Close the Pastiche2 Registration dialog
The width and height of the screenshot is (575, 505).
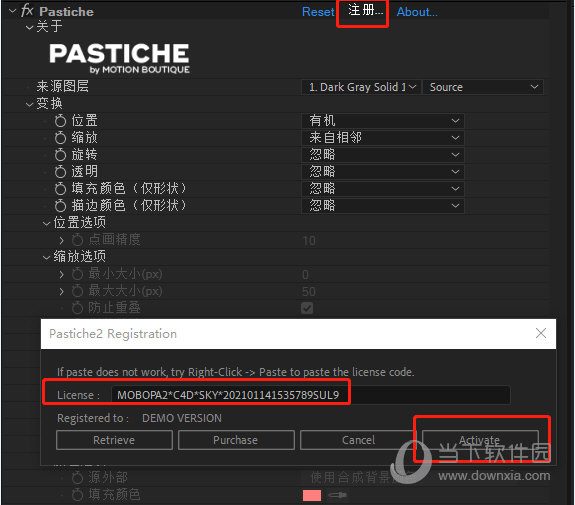click(x=541, y=333)
